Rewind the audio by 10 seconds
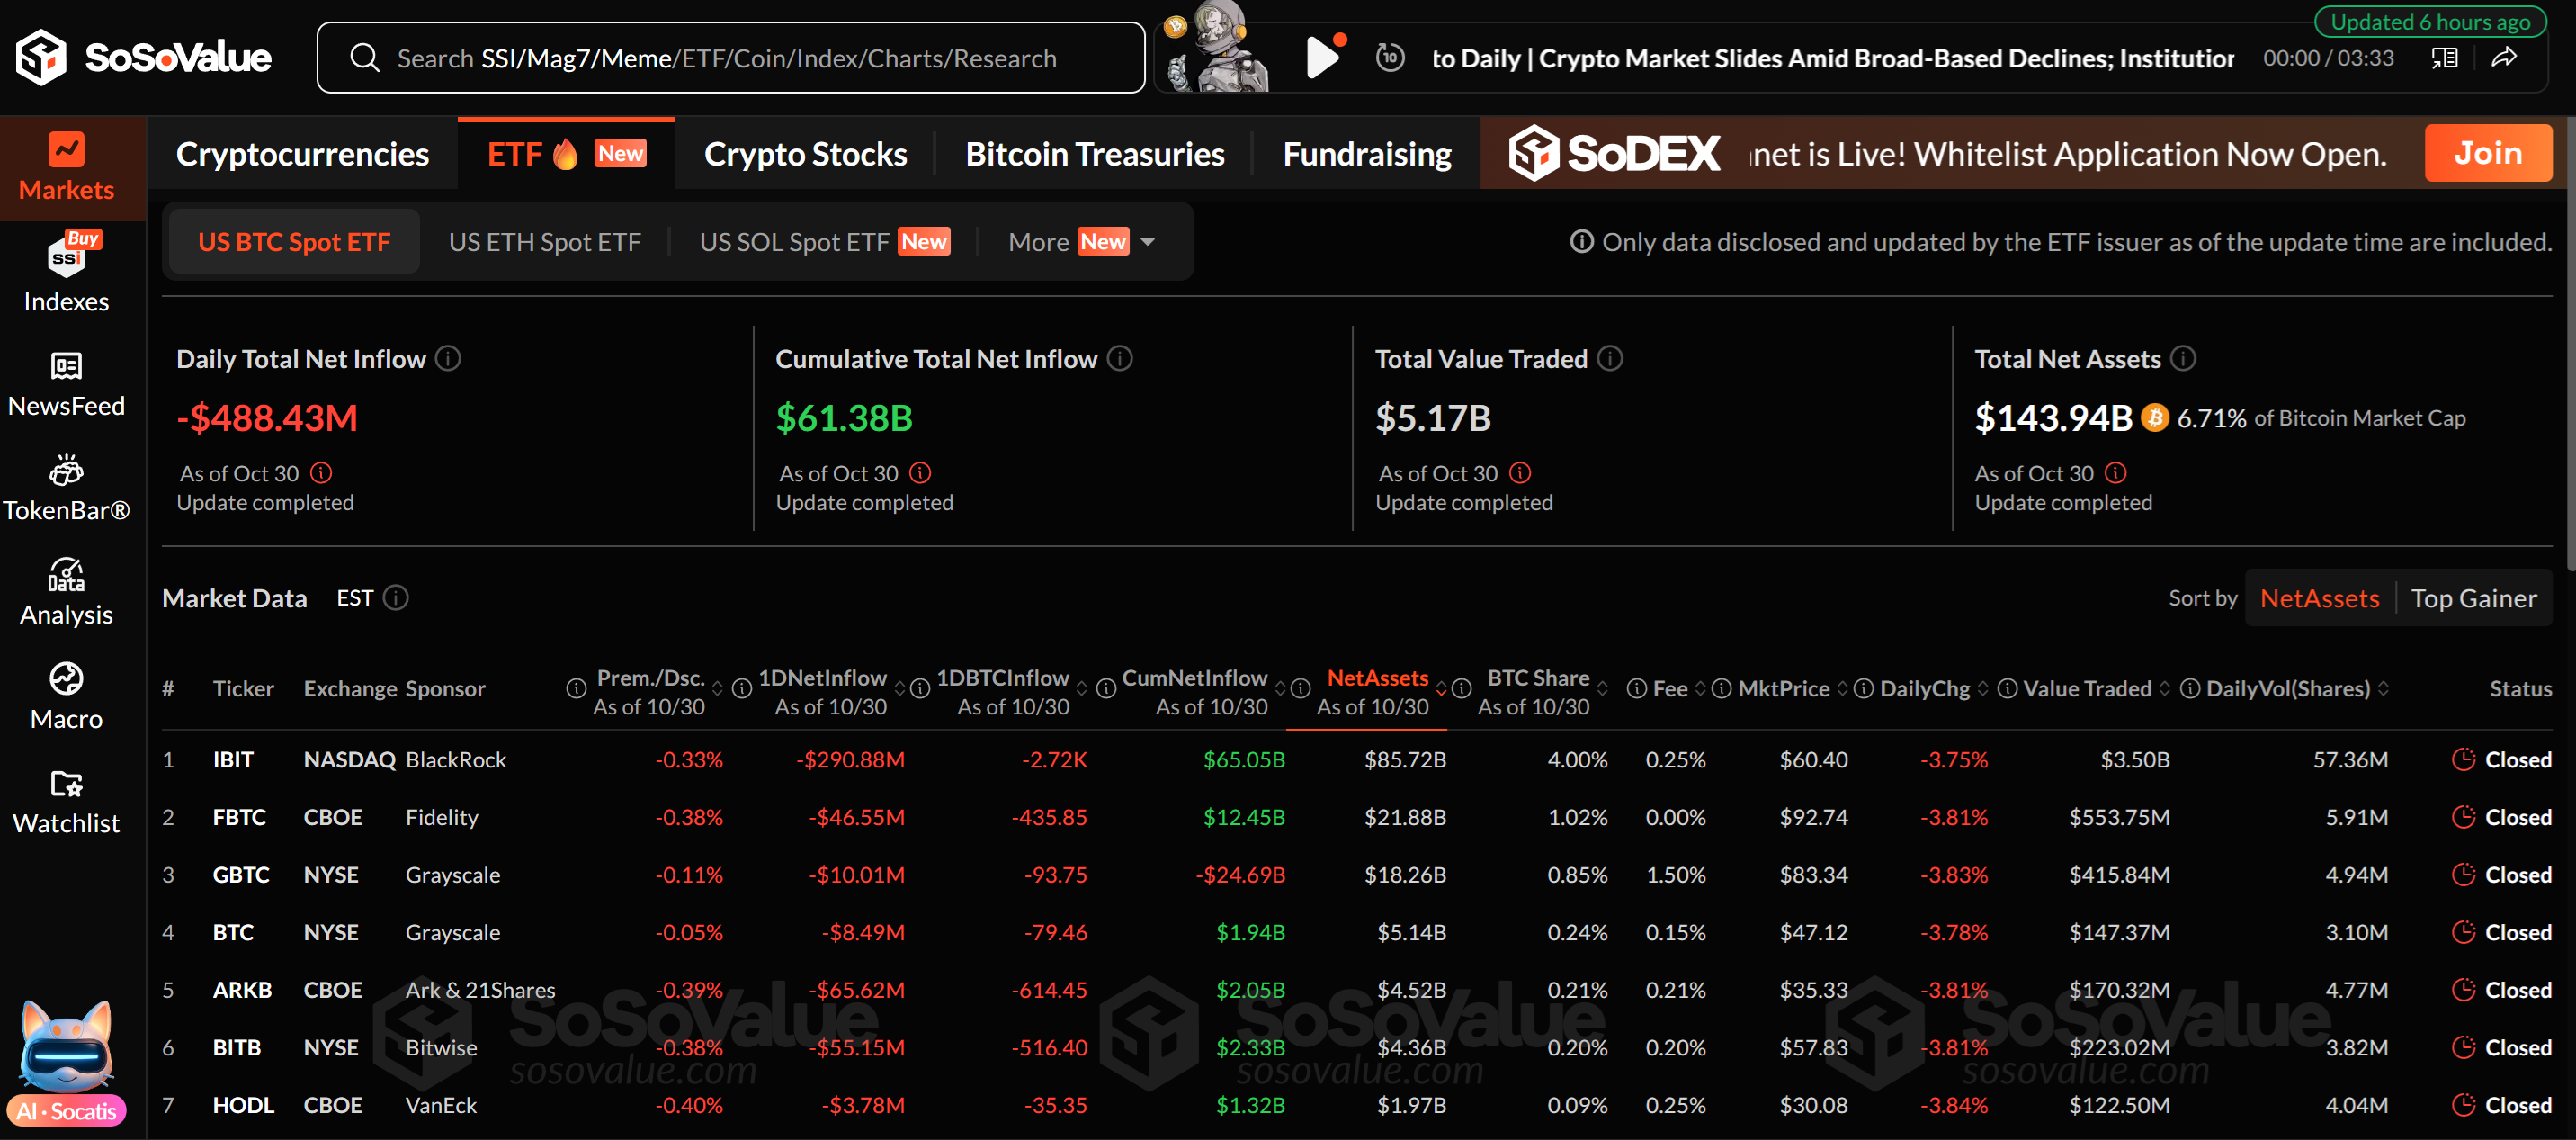Image resolution: width=2576 pixels, height=1140 pixels. tap(1390, 58)
